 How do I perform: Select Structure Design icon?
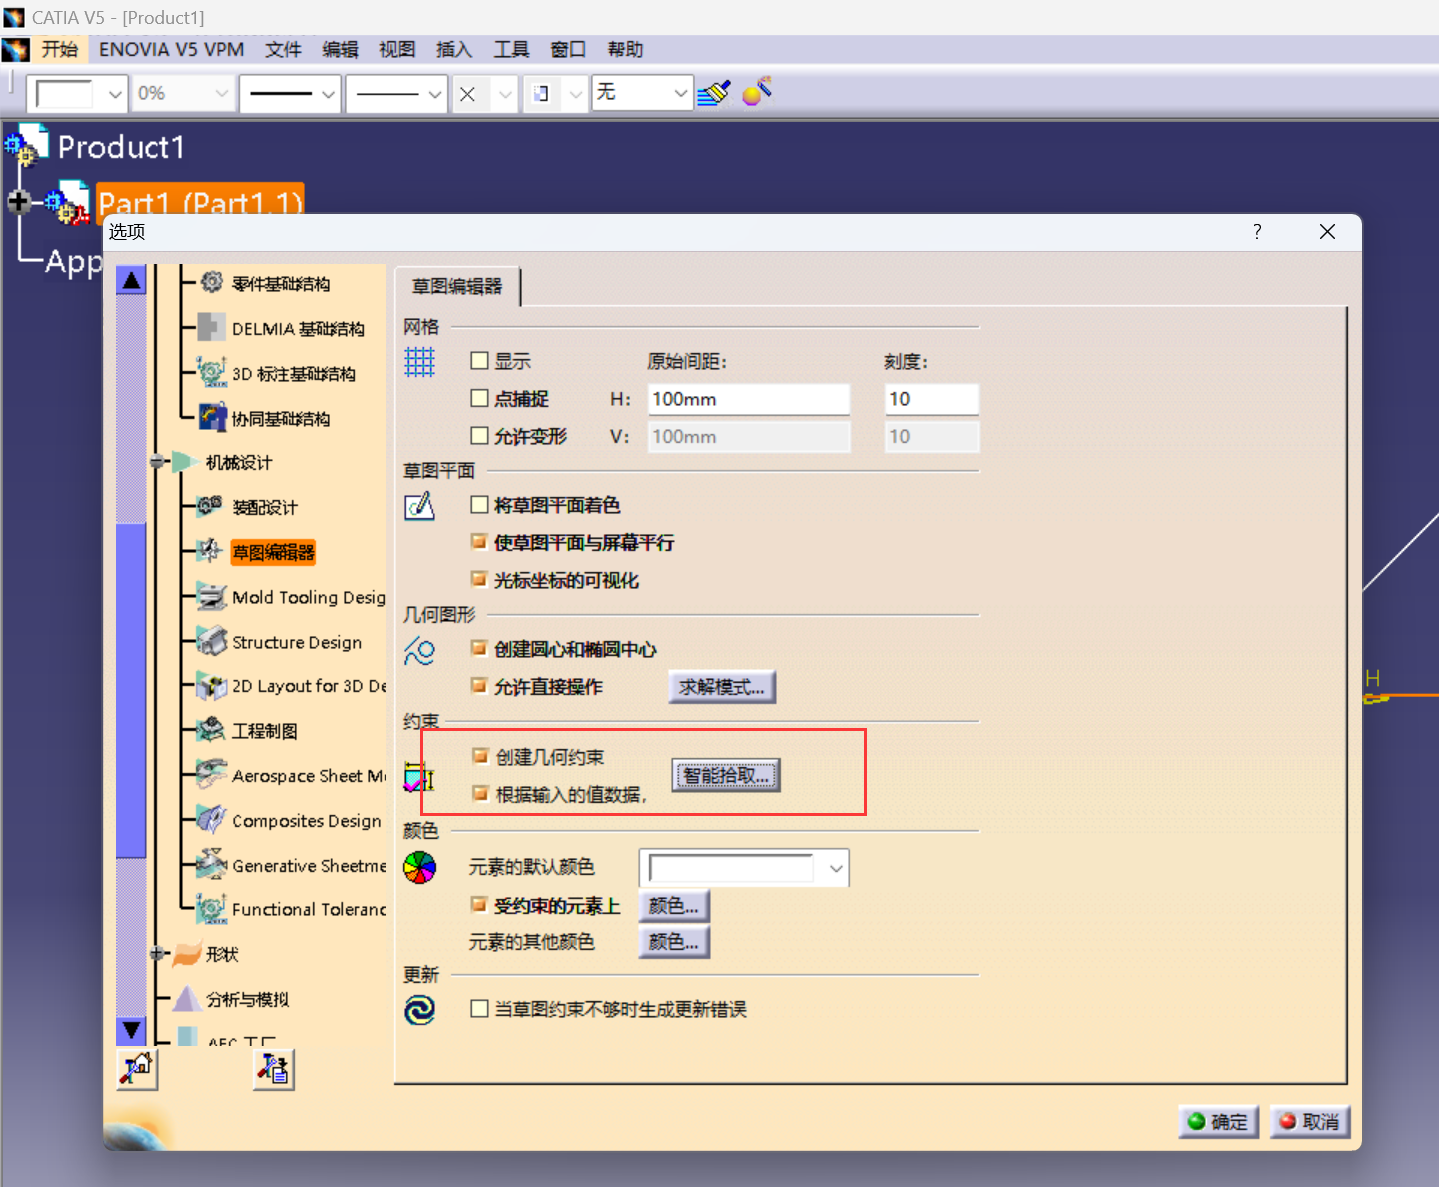pos(211,641)
